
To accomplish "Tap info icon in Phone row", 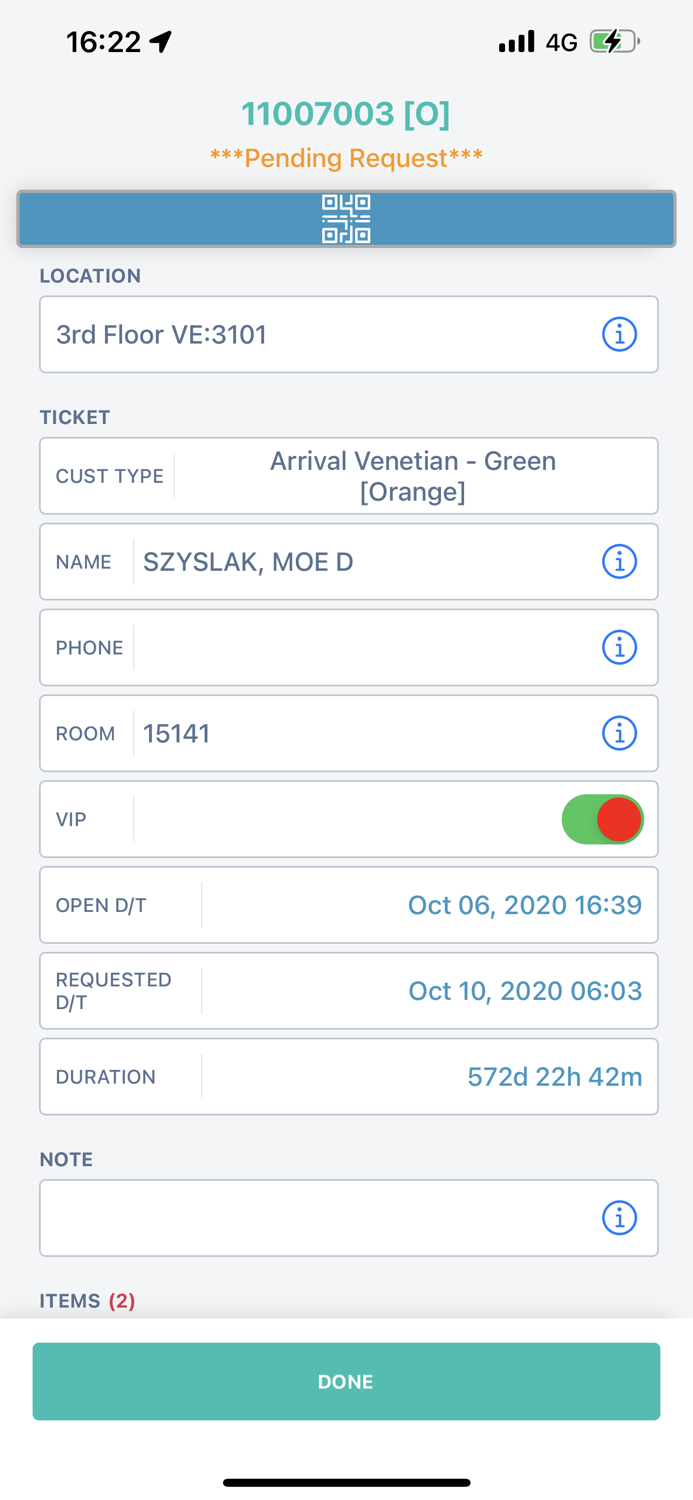I will click(619, 648).
